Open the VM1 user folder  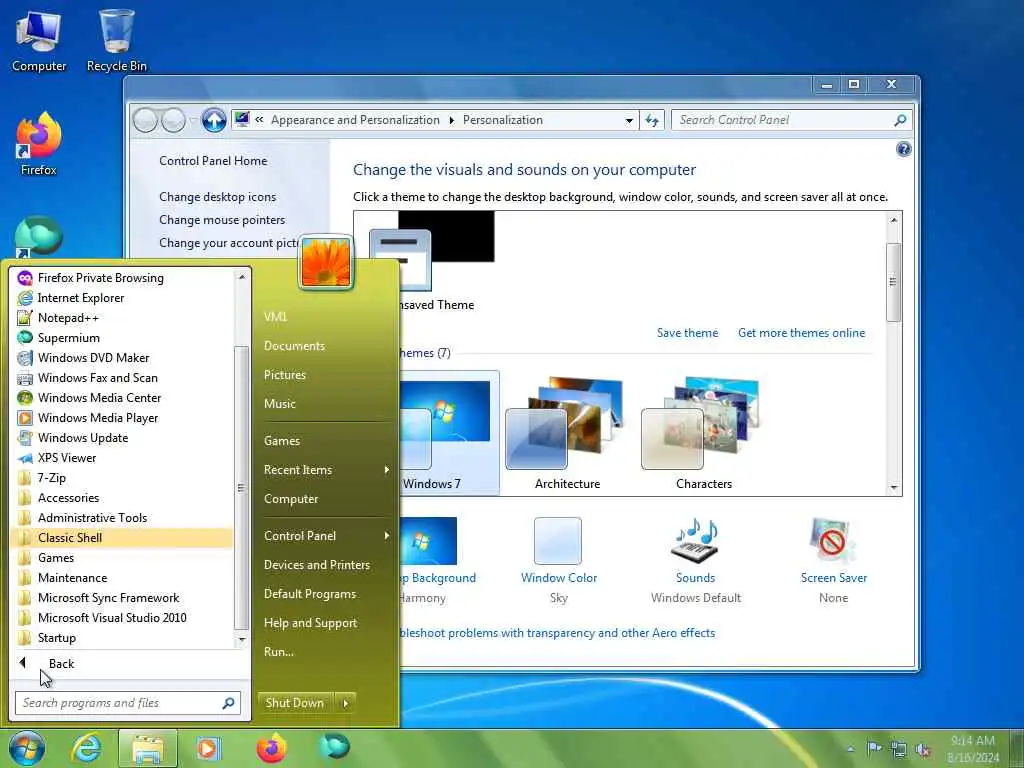pyautogui.click(x=275, y=317)
